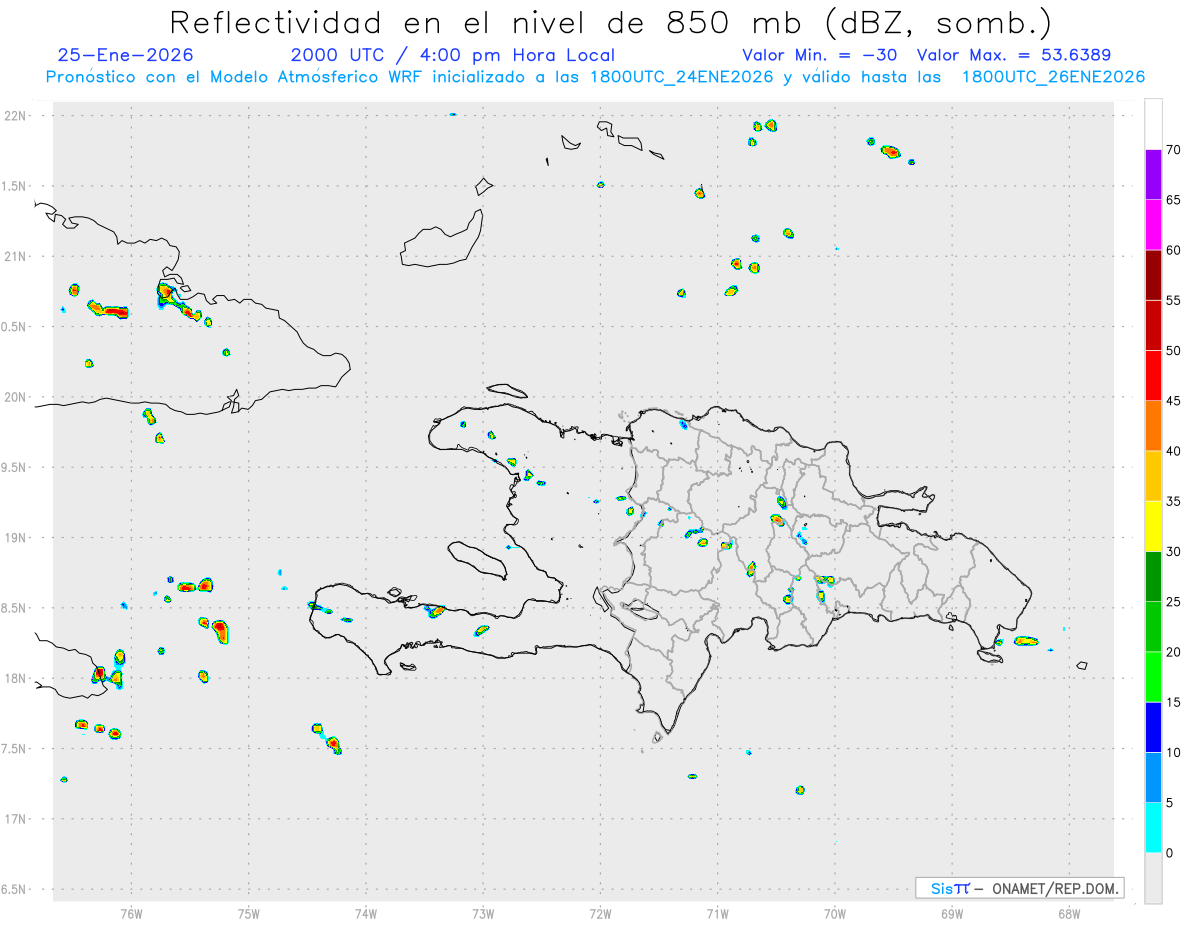1200x927 pixels.
Task: Click the '72W' longitude label
Action: click(x=600, y=914)
